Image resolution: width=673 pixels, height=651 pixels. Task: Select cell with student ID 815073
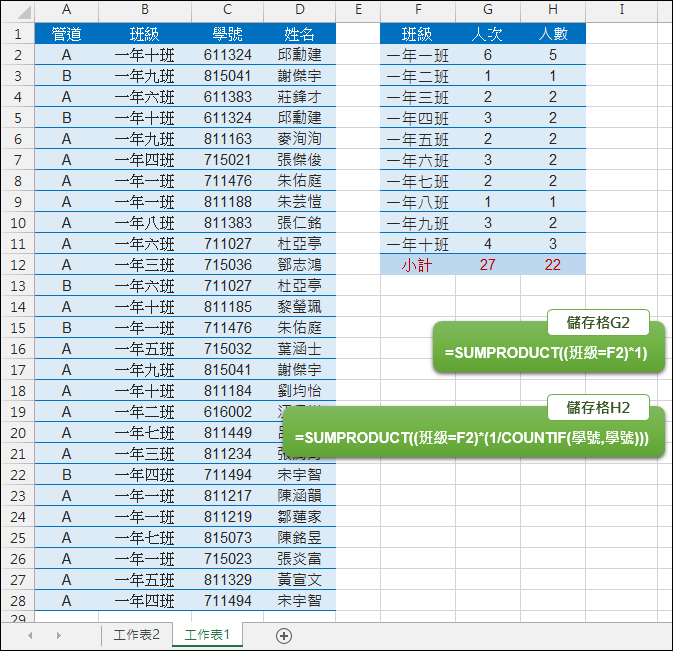pos(227,538)
